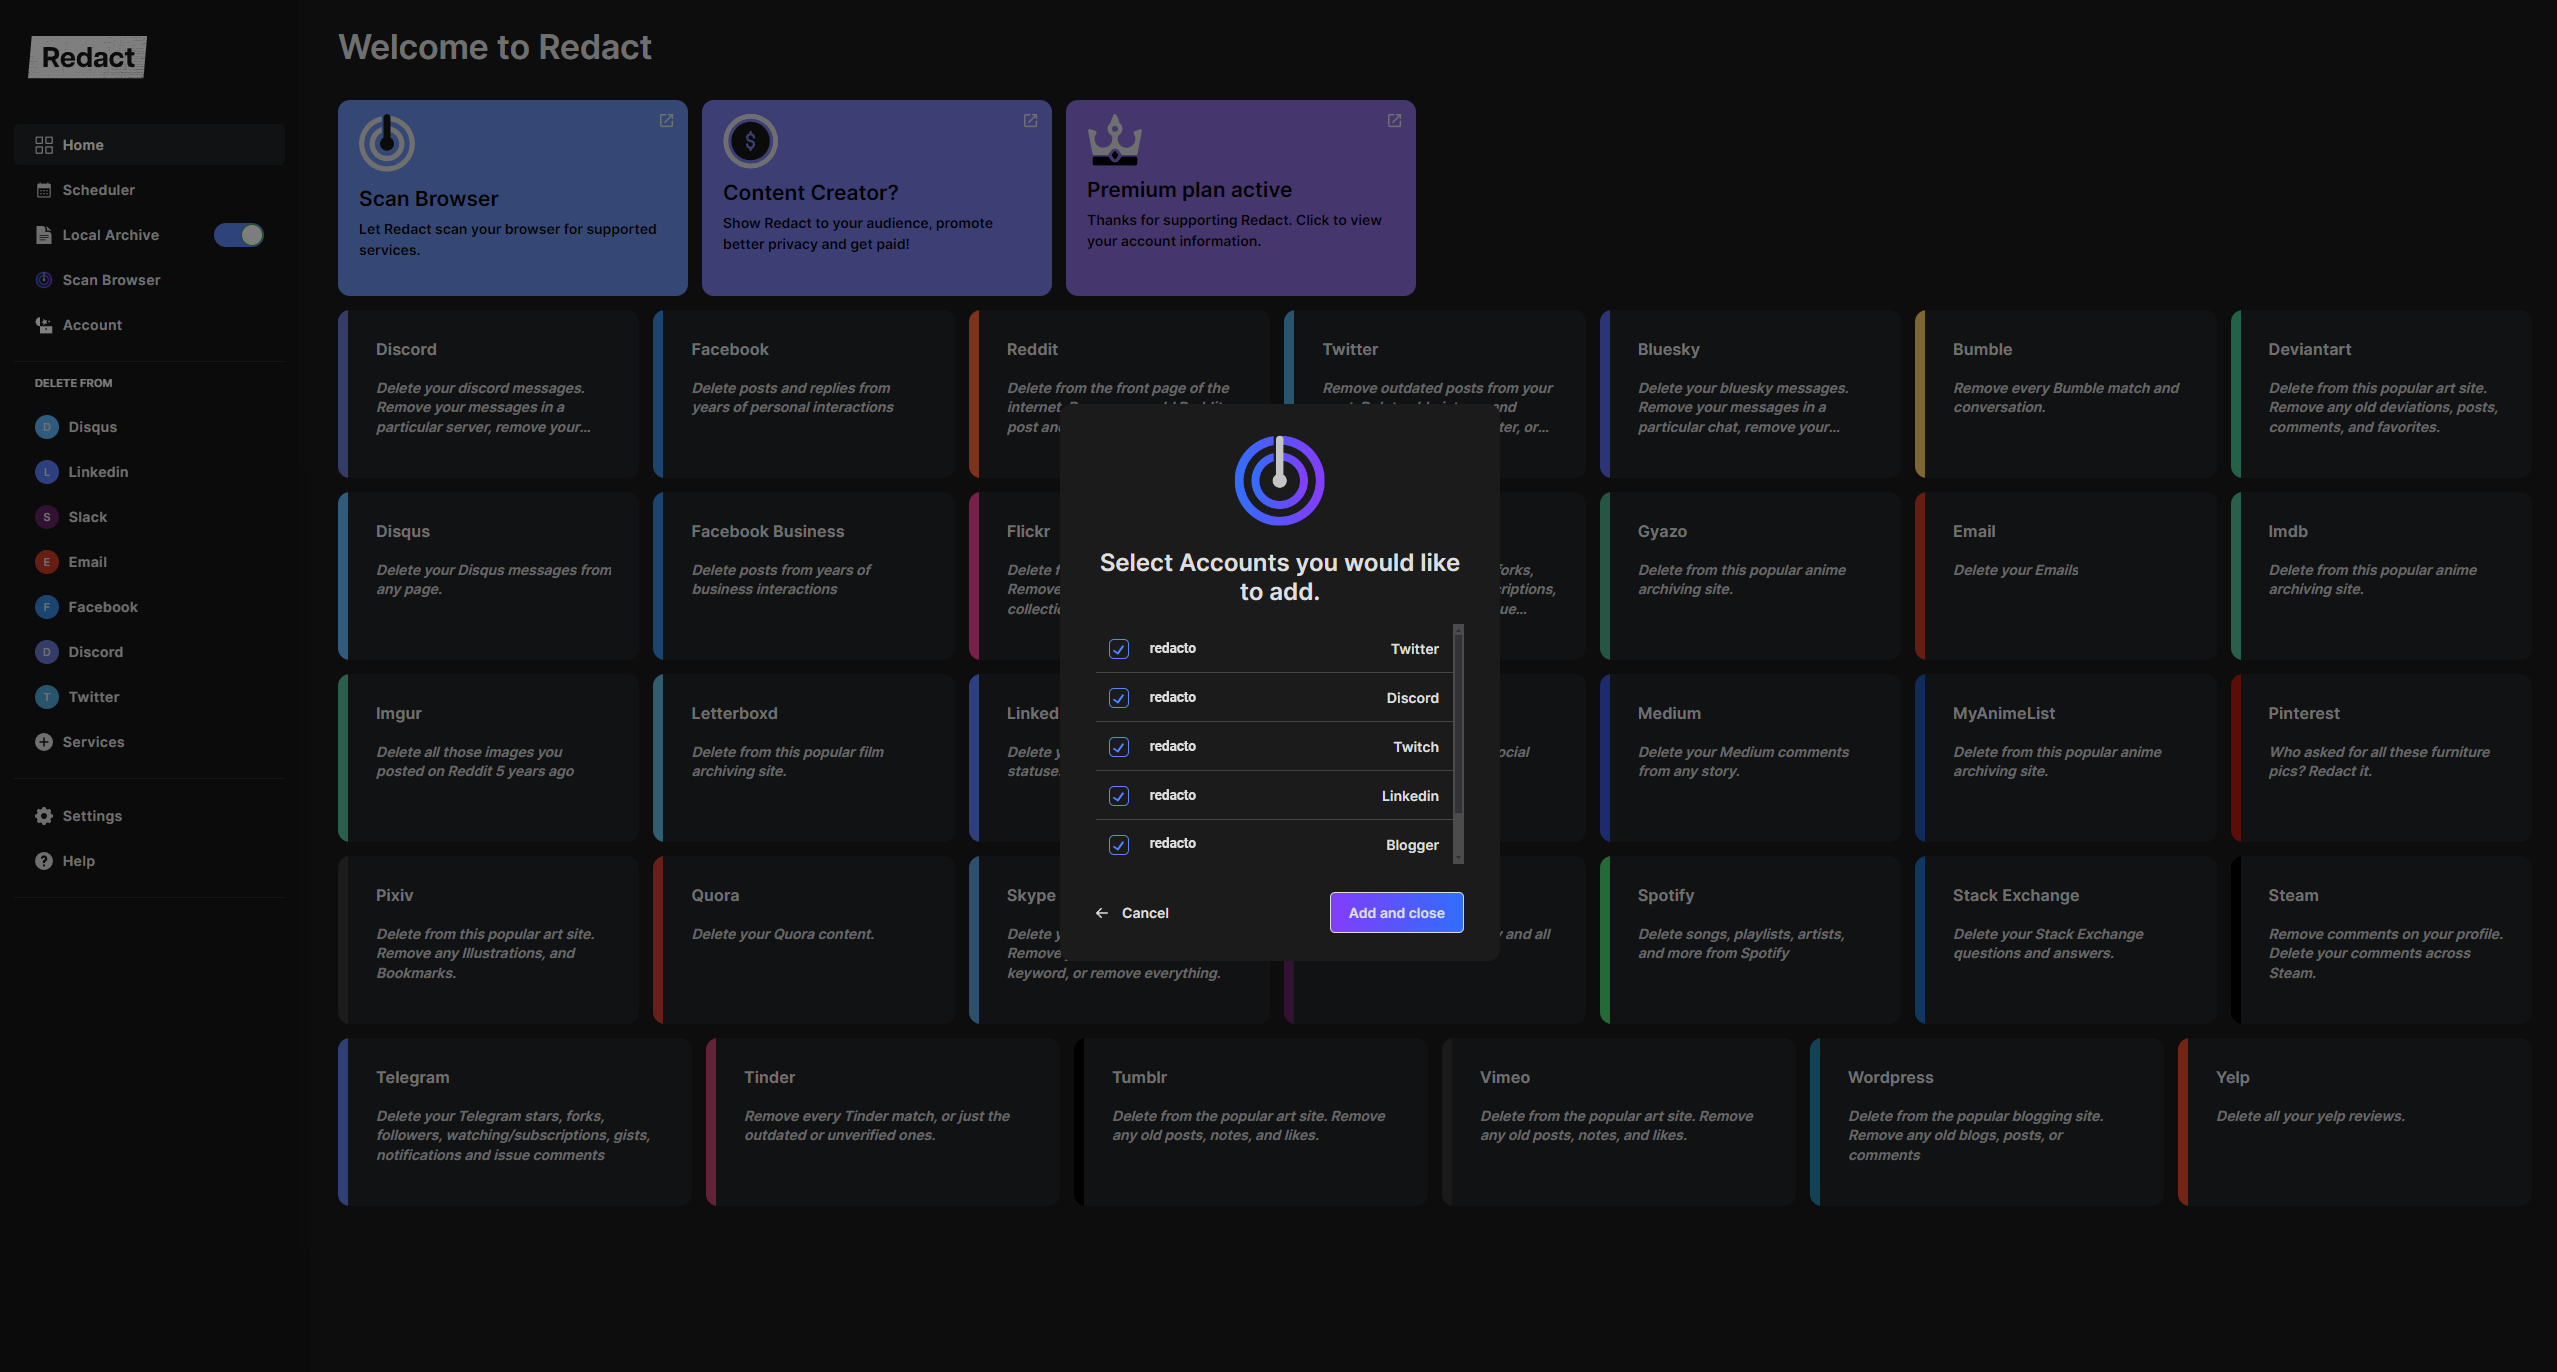Uncheck the Twitch account checkbox
The width and height of the screenshot is (2557, 1372).
pyautogui.click(x=1119, y=747)
